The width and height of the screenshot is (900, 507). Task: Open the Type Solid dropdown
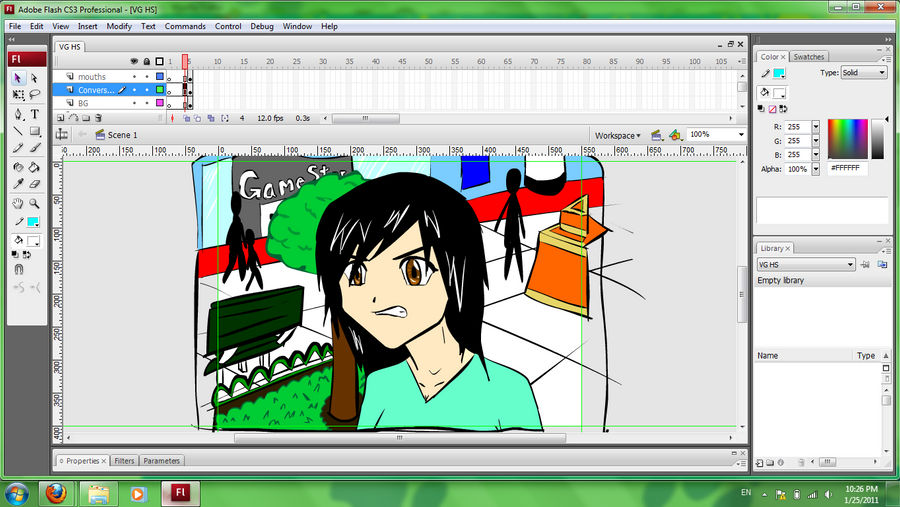[864, 72]
